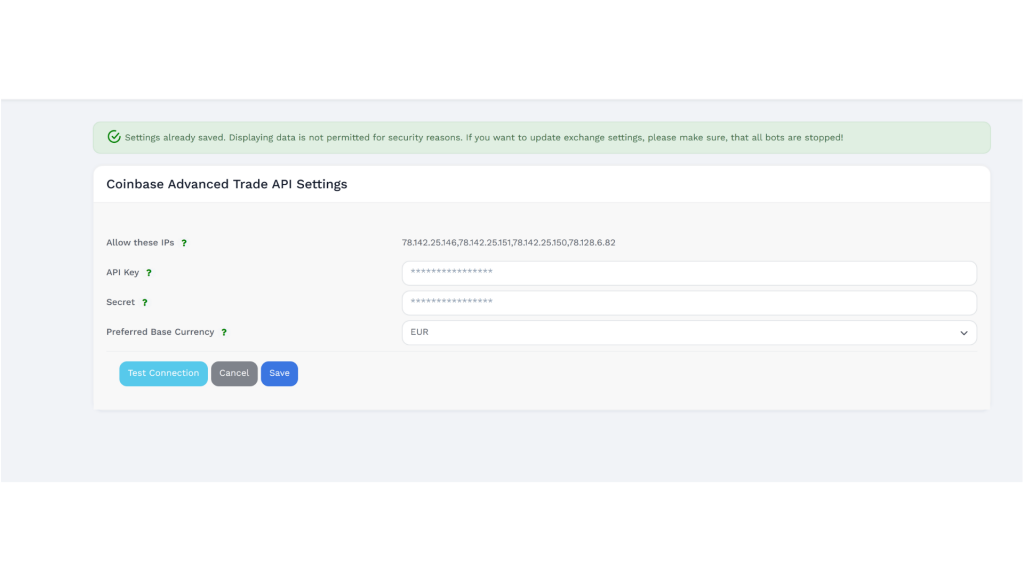Click the last IP address 78.128.6.82

[592, 242]
